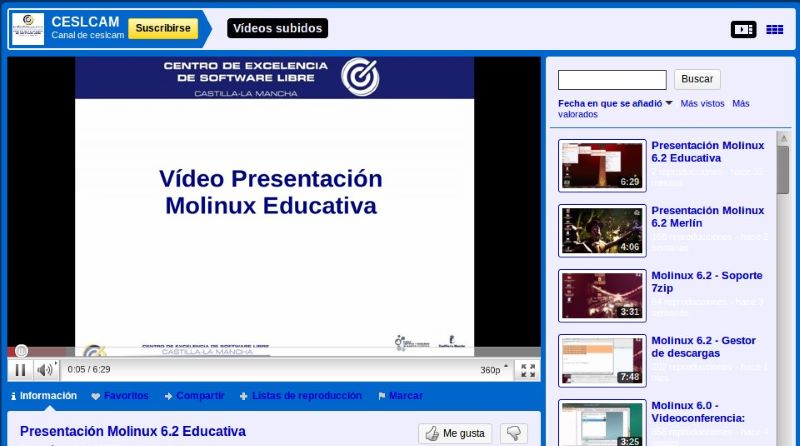Click the CESLCAM channel avatar icon

pos(28,29)
